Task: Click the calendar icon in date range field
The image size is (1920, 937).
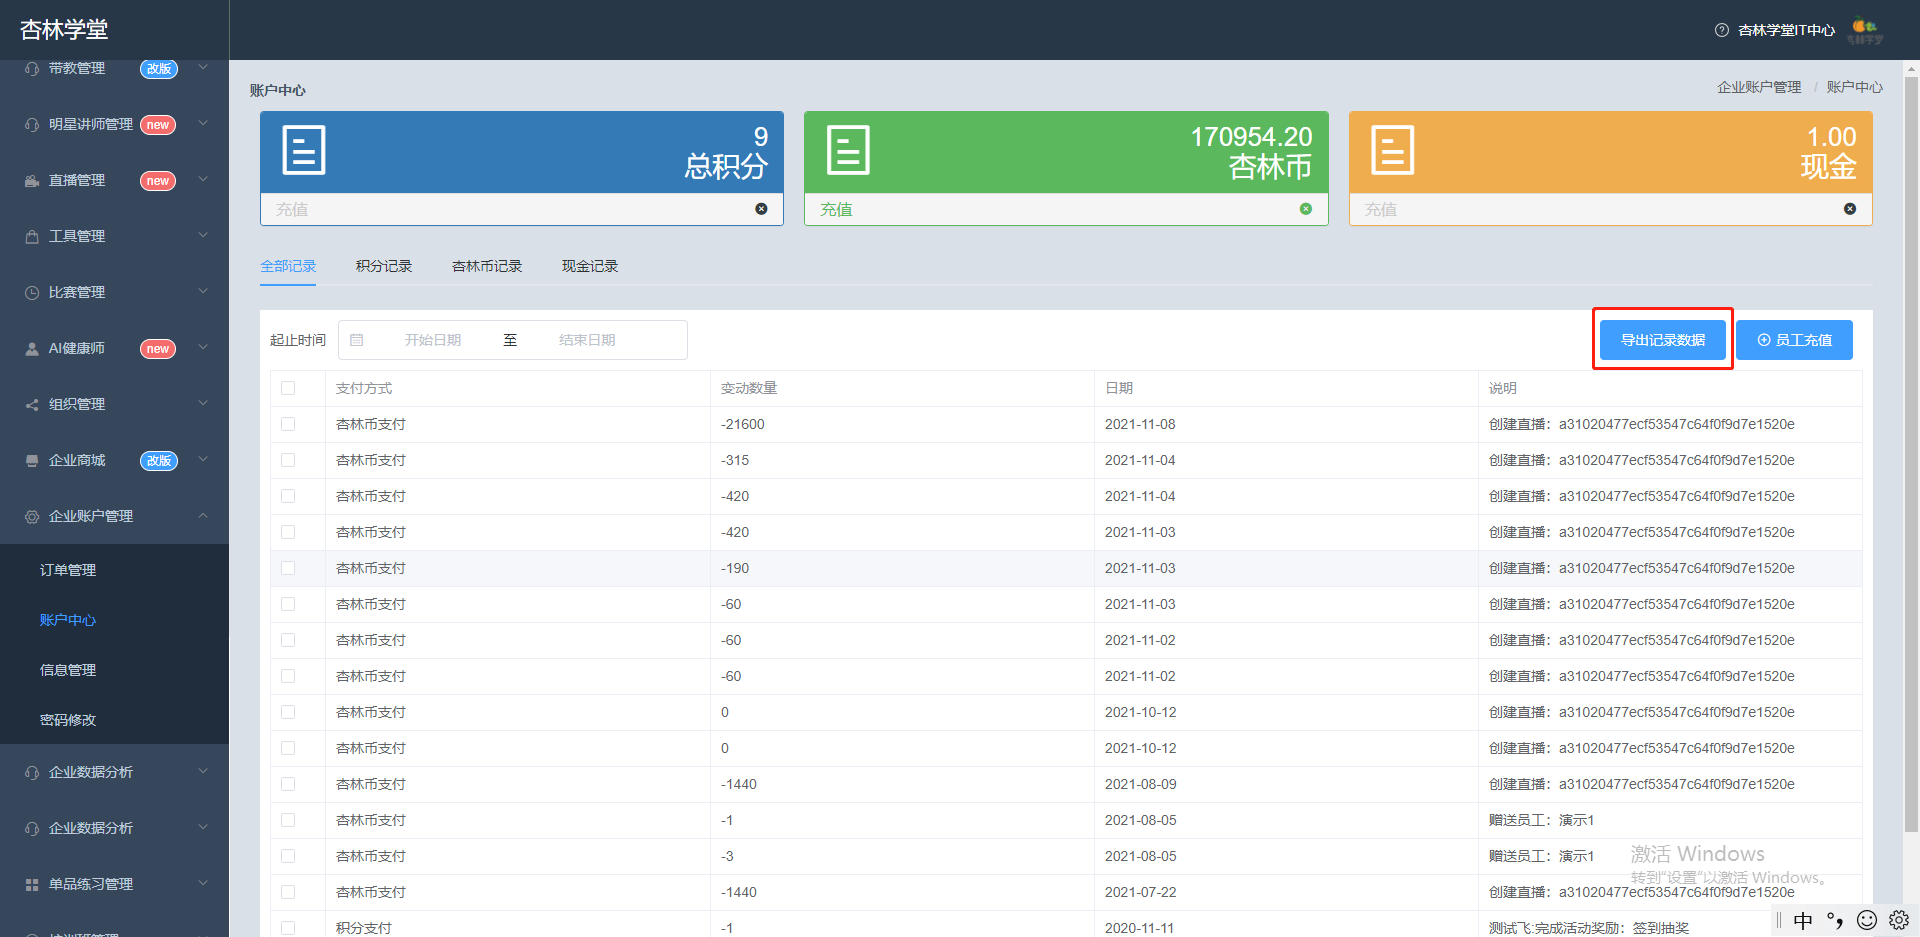Action: point(357,340)
